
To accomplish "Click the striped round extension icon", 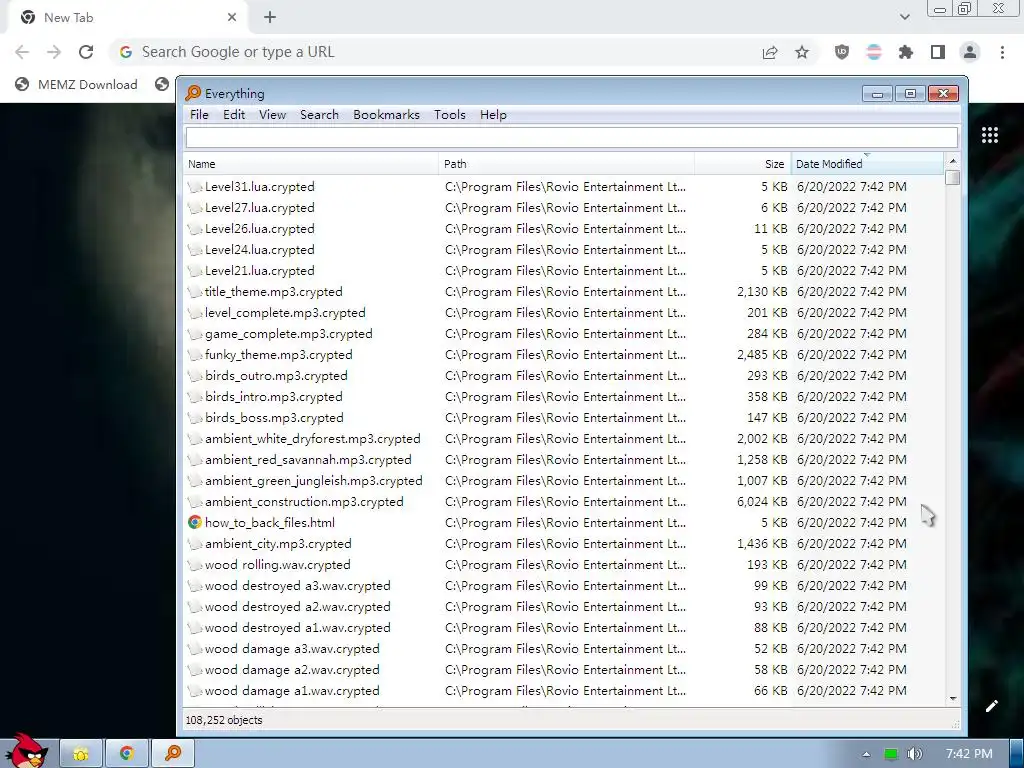I will click(x=874, y=52).
